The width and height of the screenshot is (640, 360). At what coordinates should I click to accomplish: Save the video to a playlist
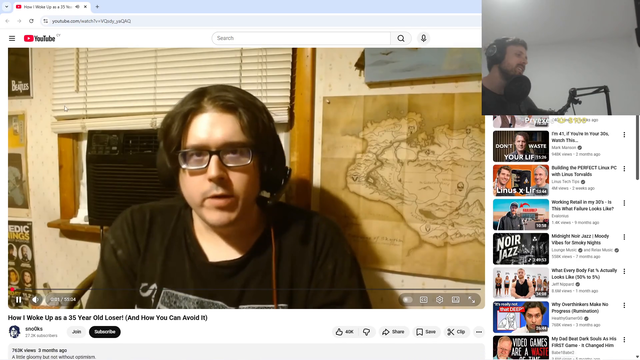point(426,332)
